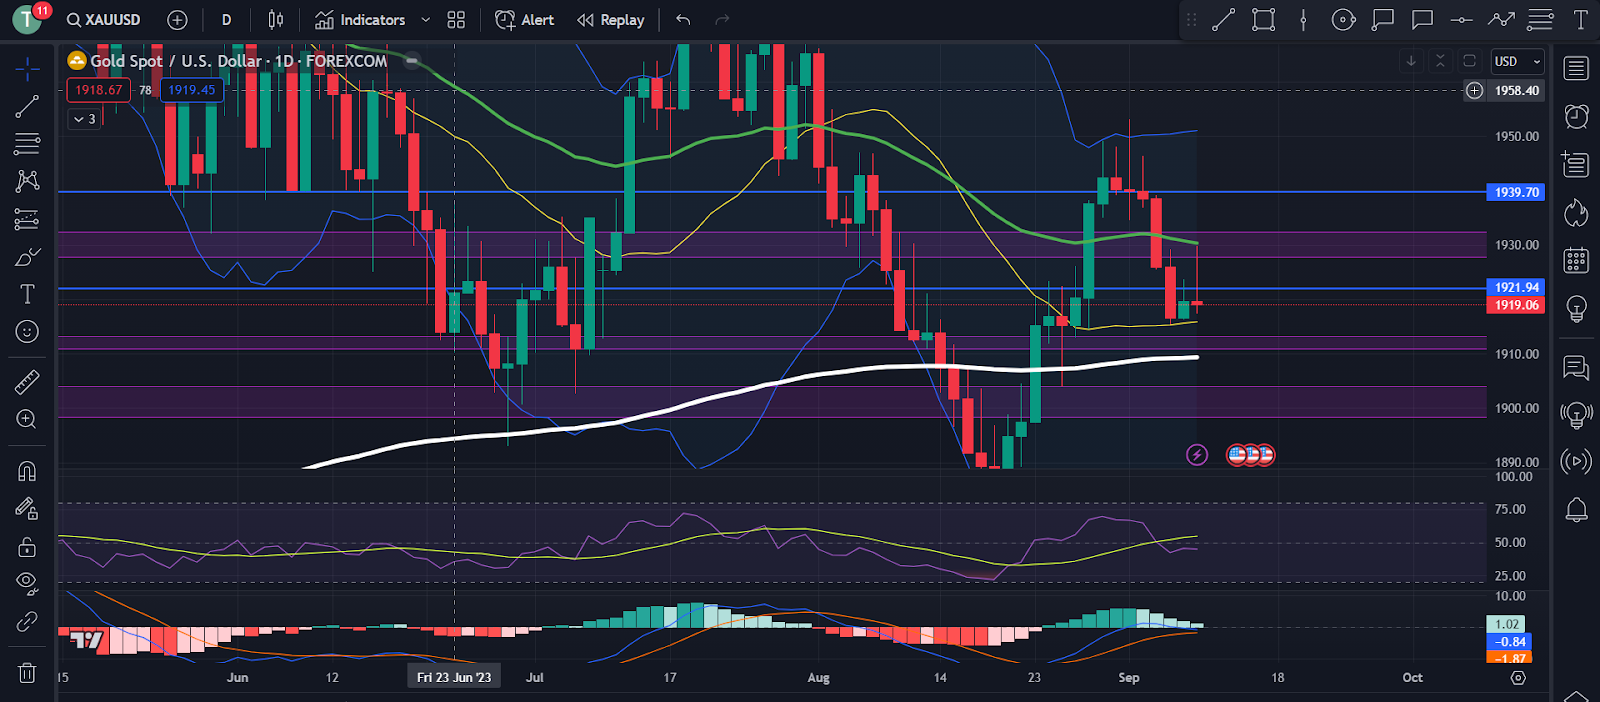Screen dimensions: 1600x702
Task: Click the 1939.70 price line label
Action: [x=1516, y=192]
